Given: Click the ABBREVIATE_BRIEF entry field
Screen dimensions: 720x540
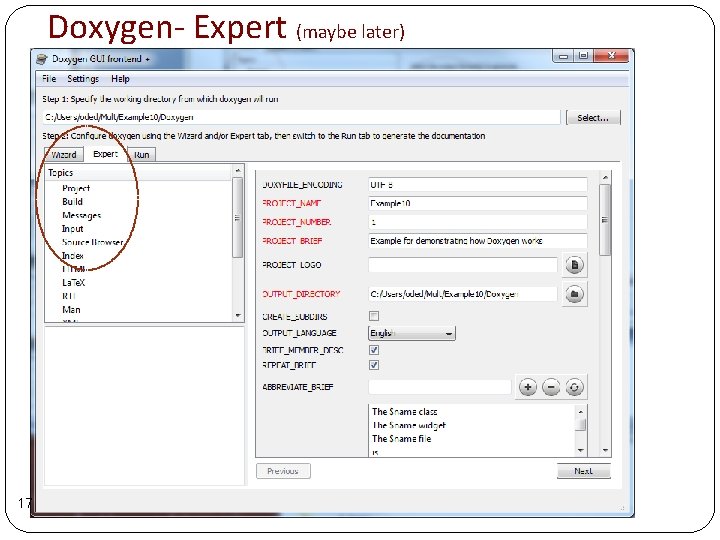Looking at the screenshot, I should click(439, 387).
